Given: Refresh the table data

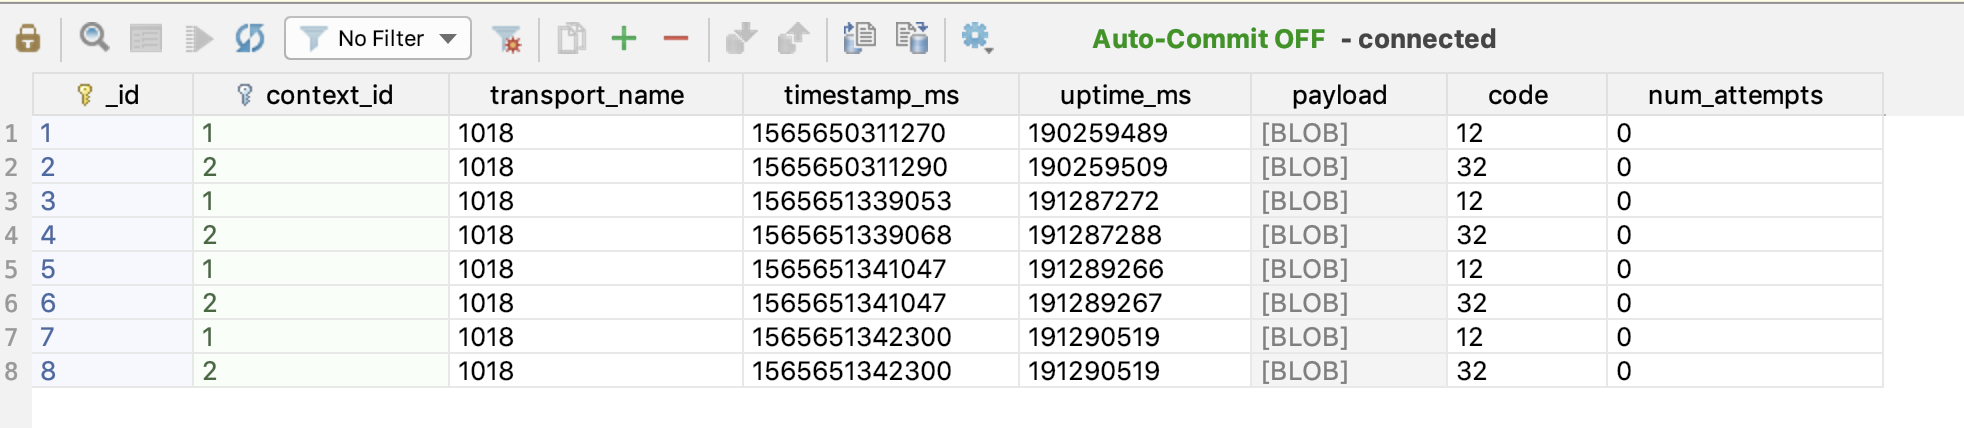Looking at the screenshot, I should coord(250,39).
